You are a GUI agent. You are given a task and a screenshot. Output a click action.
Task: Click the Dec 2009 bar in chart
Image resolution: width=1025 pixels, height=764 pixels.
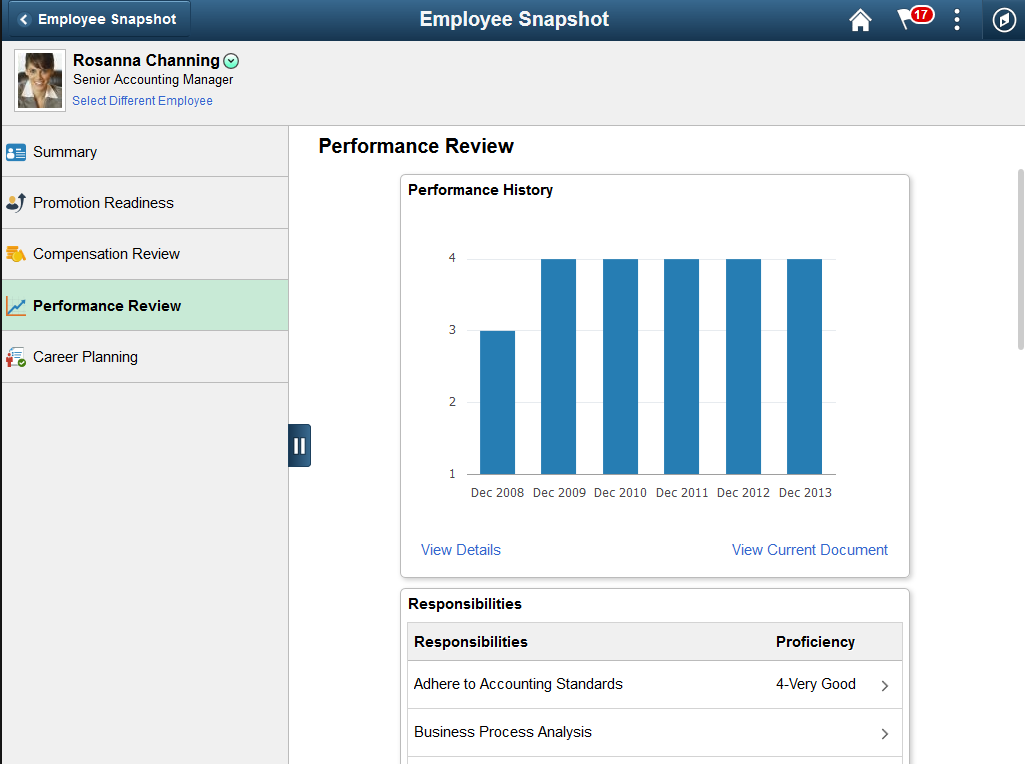coord(558,367)
